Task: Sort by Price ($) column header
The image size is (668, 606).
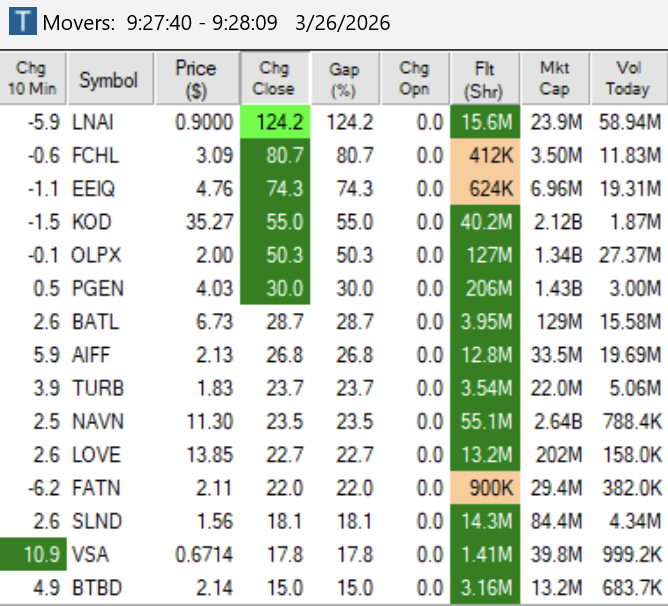Action: [197, 78]
